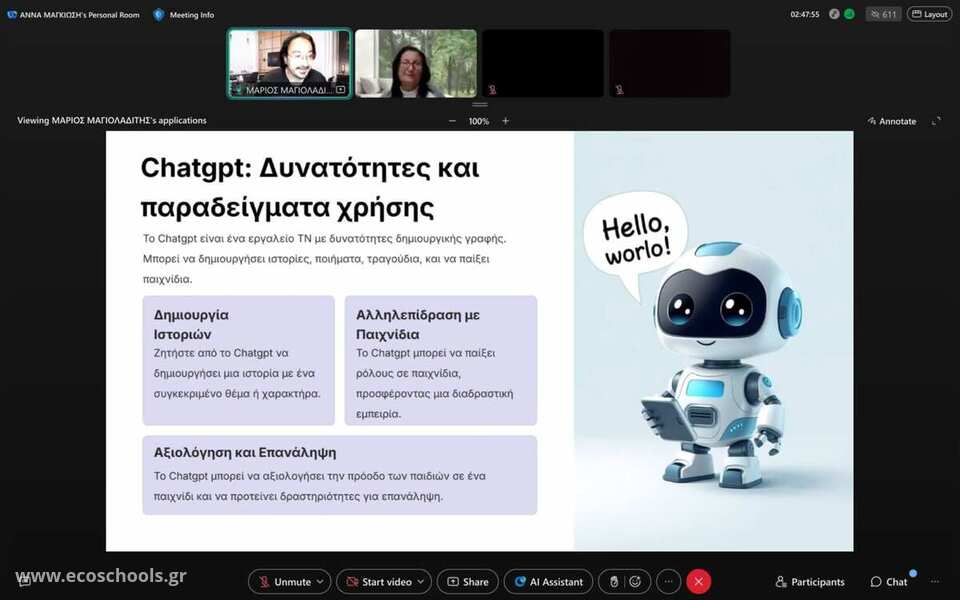
Task: Open more options in the center controls
Action: (x=669, y=582)
